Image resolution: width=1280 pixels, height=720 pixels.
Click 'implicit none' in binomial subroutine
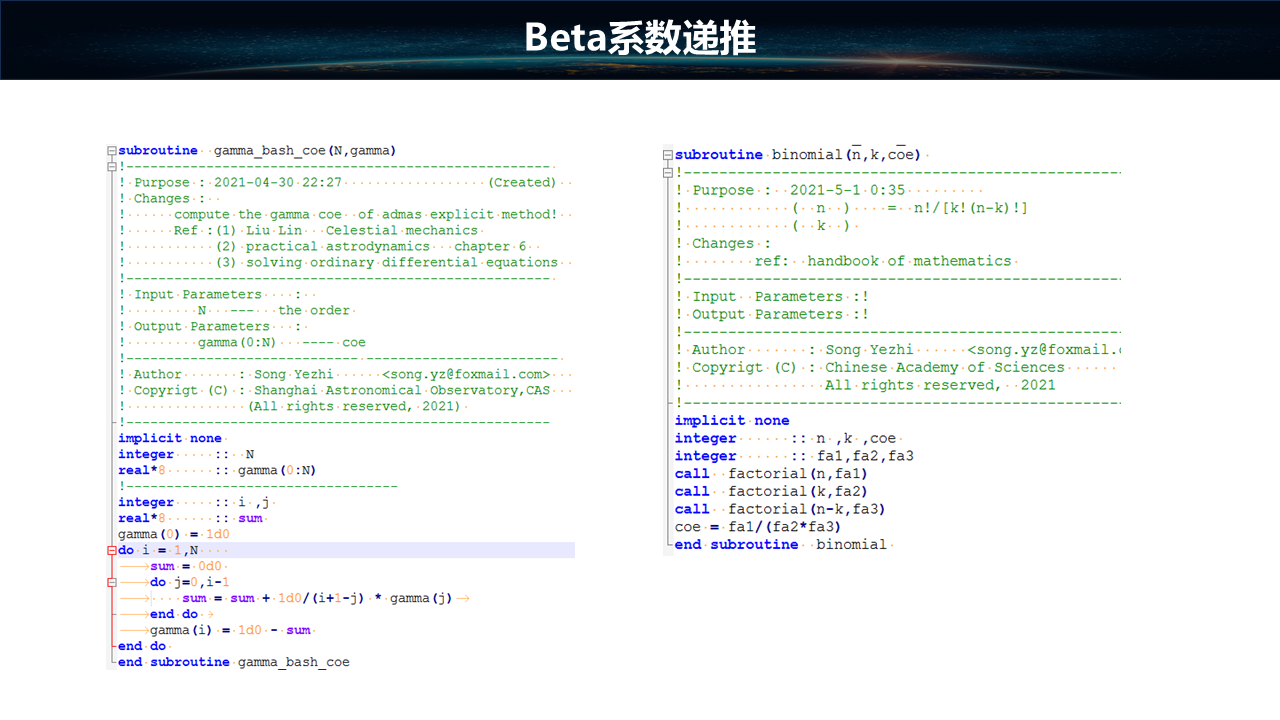click(732, 421)
